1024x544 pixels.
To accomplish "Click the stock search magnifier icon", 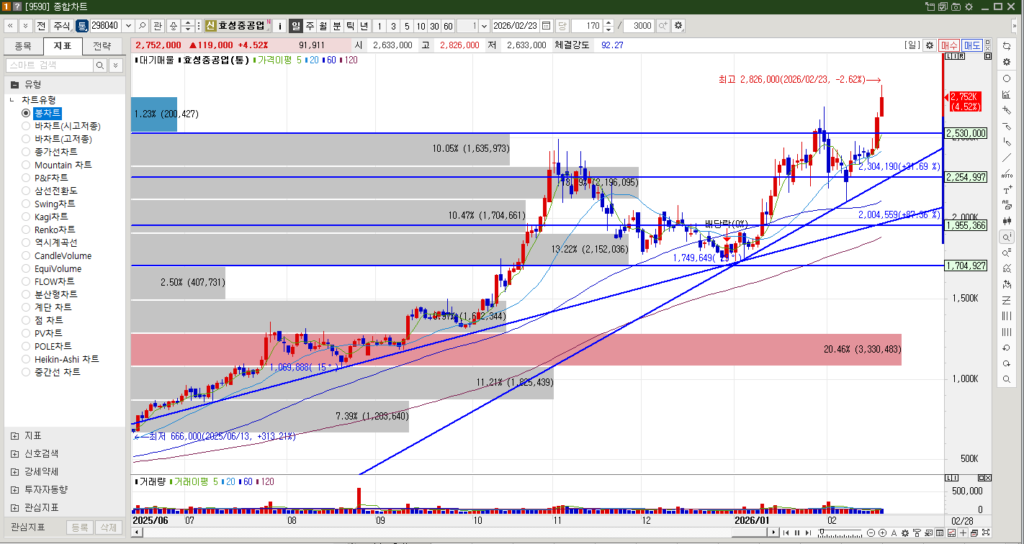I will pos(142,25).
